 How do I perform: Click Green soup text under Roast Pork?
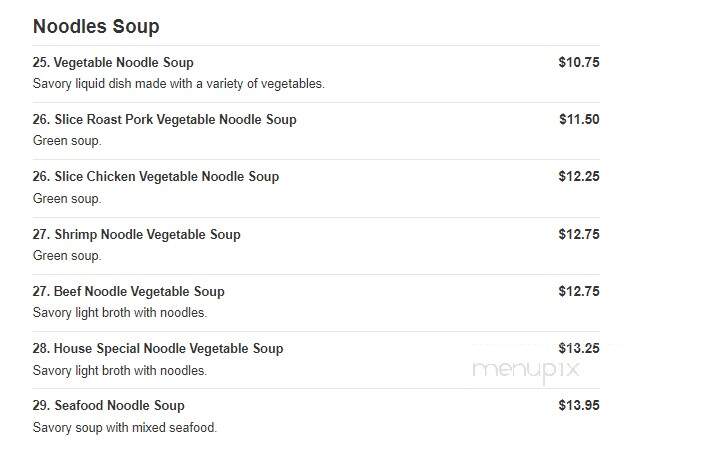(67, 141)
